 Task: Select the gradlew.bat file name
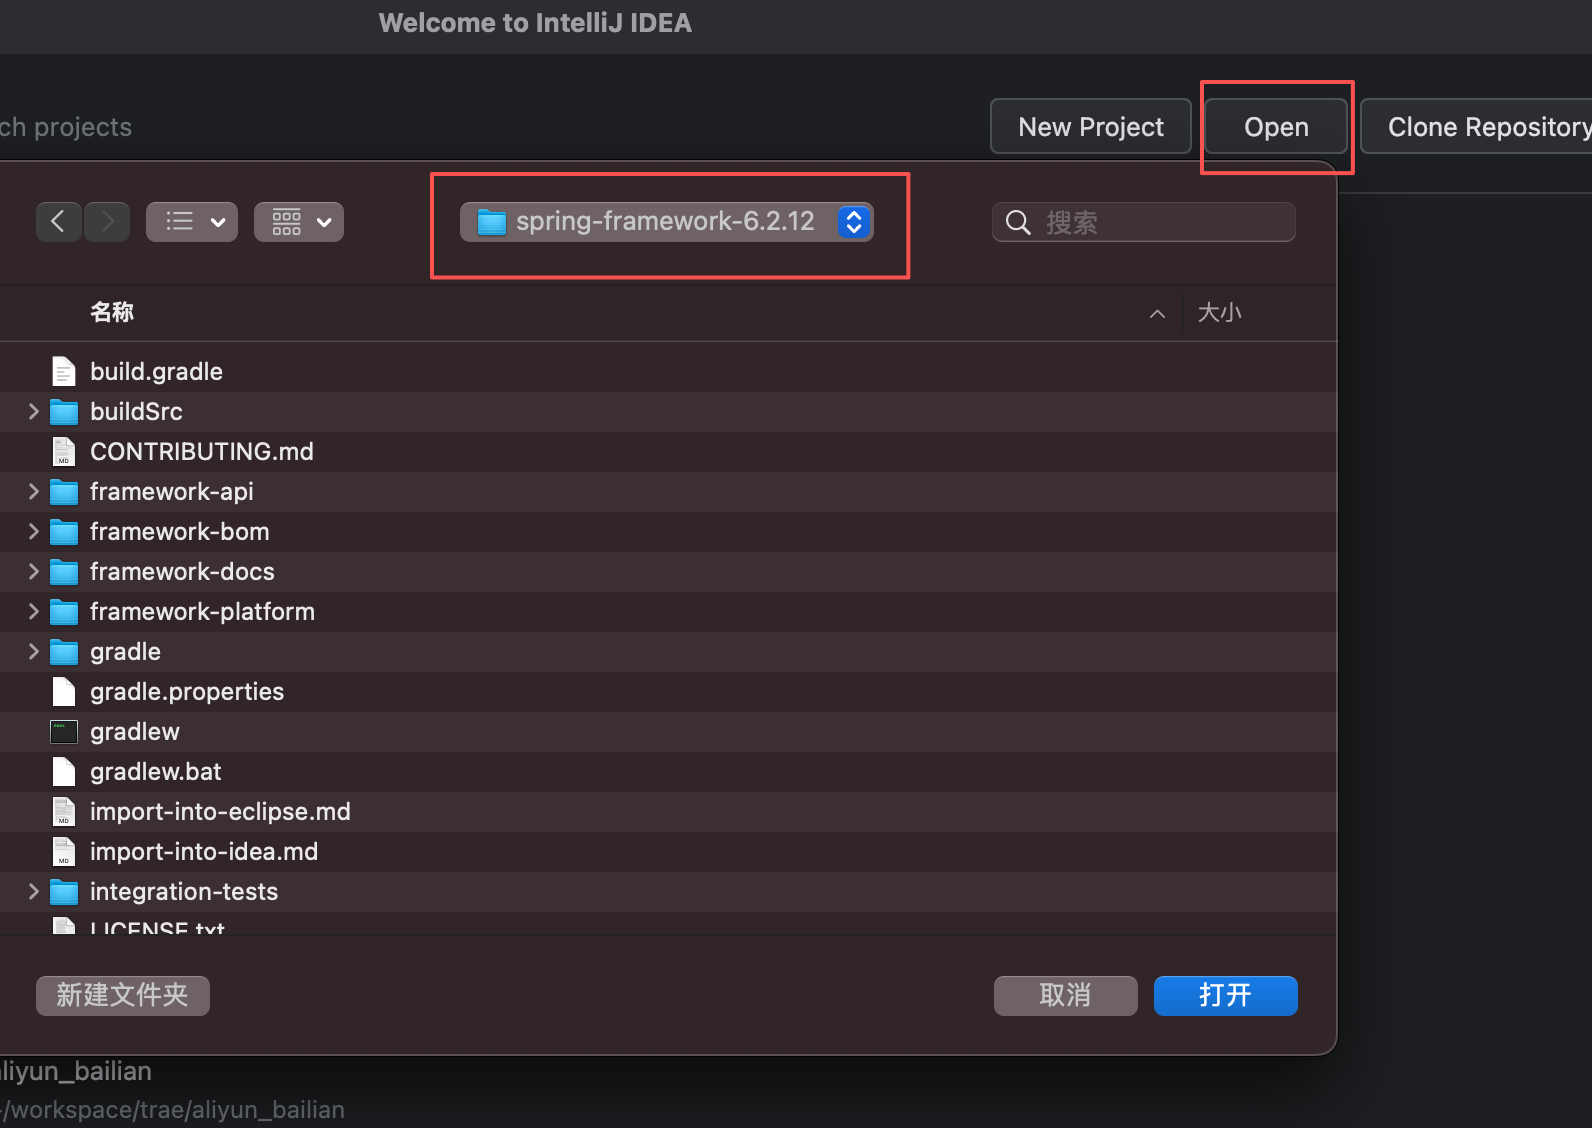156,772
